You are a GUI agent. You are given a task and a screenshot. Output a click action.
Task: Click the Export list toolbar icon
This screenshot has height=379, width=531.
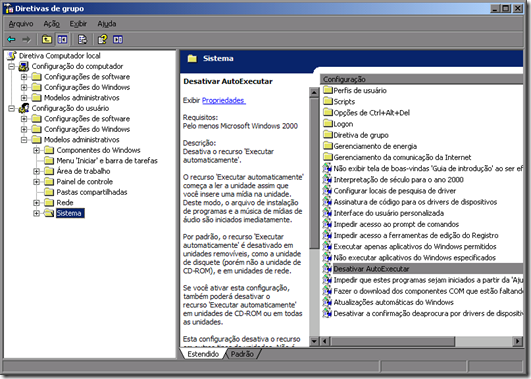point(82,40)
